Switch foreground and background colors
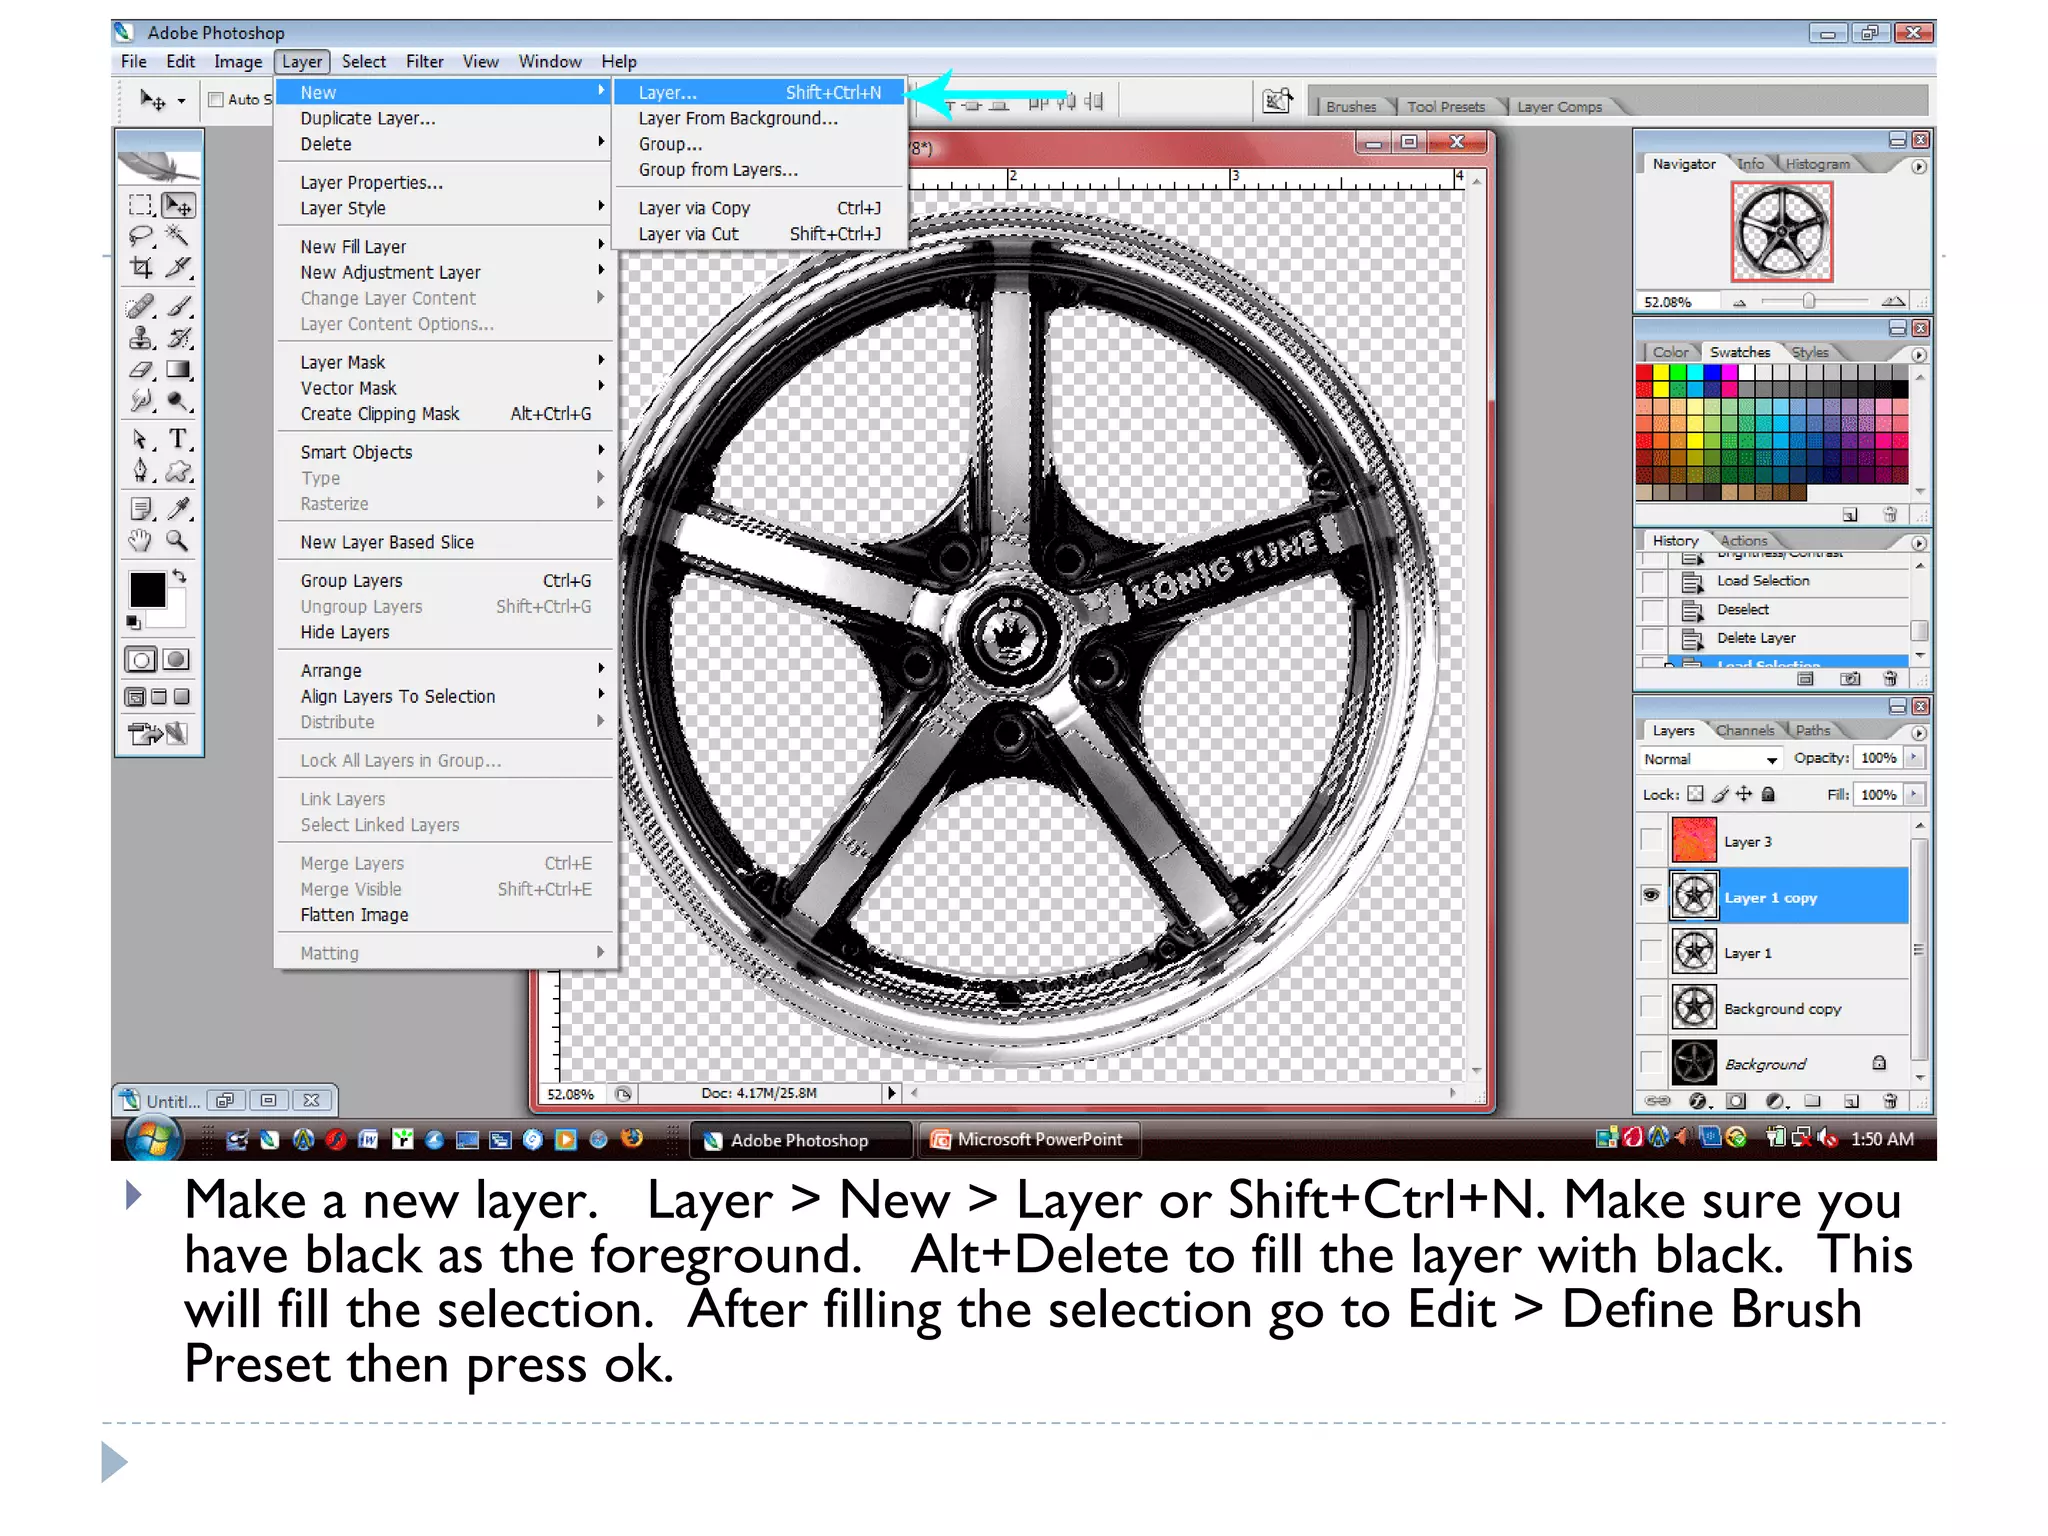 tap(179, 577)
